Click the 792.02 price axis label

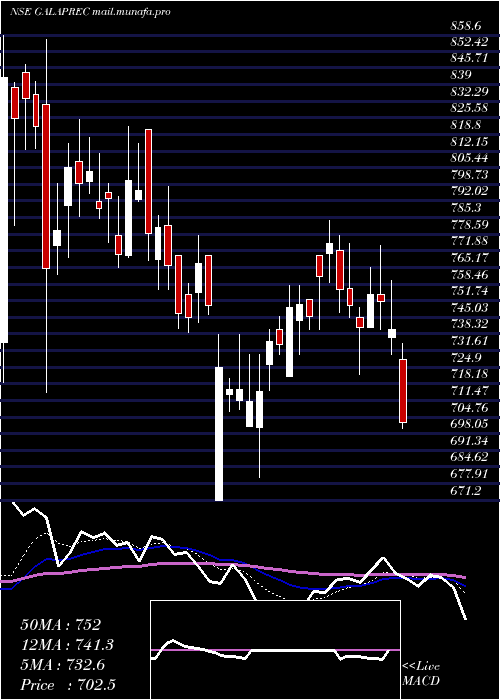470,191
